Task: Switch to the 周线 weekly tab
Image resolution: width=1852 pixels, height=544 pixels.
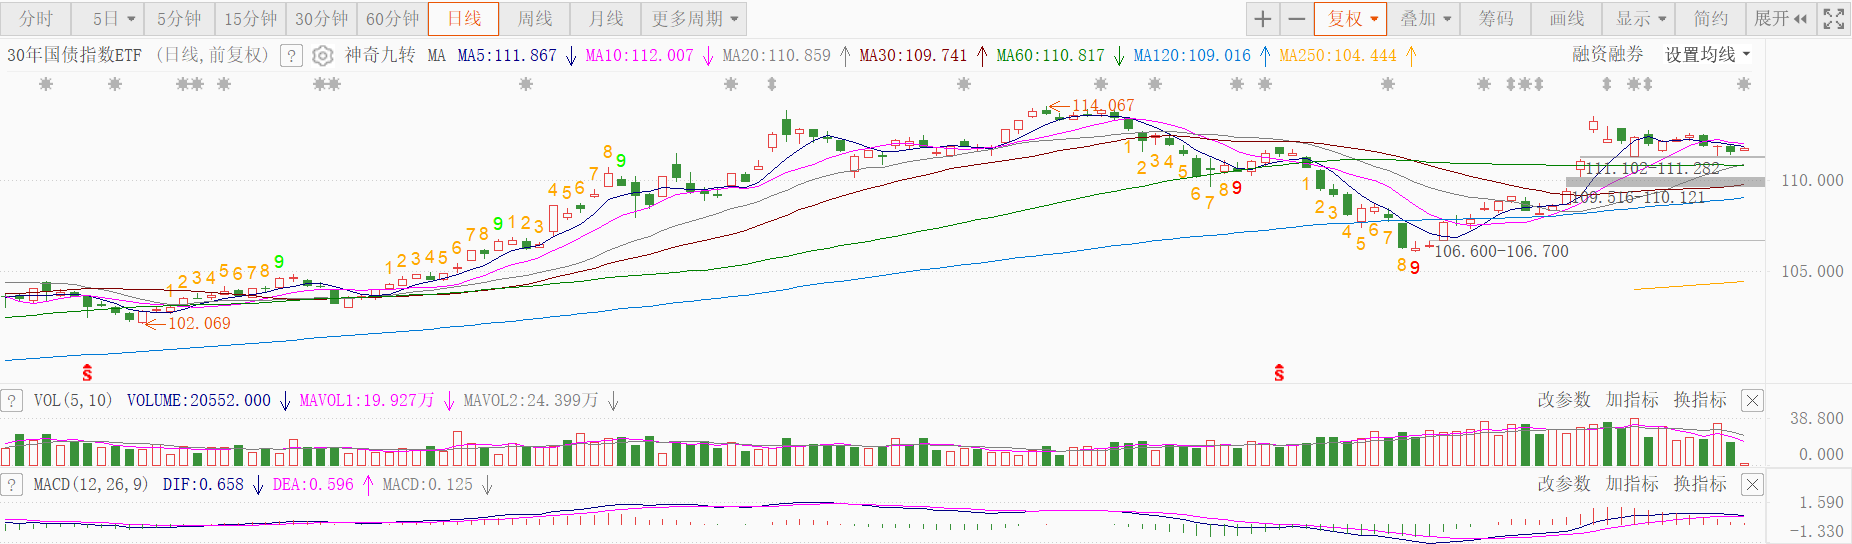Action: pyautogui.click(x=535, y=19)
